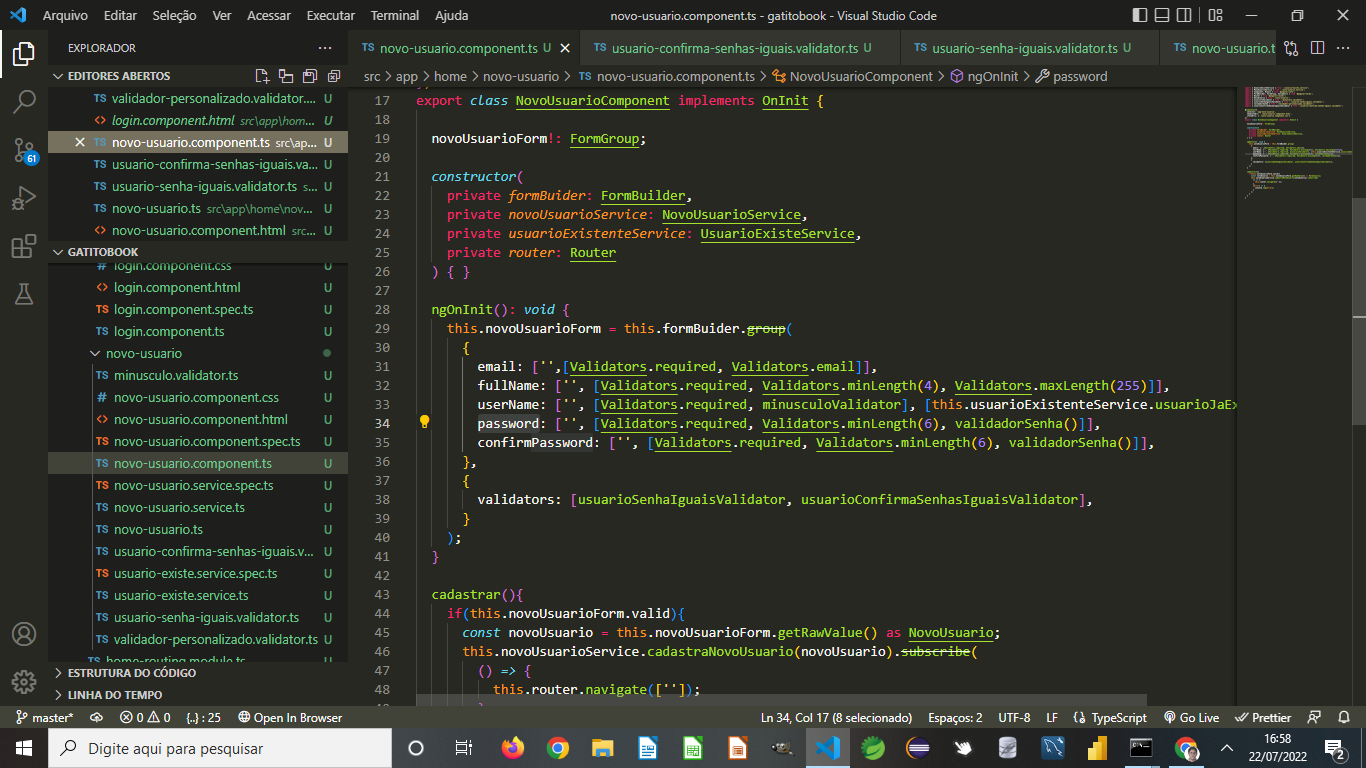Open login.component.html in Open Editors
The width and height of the screenshot is (1366, 768).
[x=198, y=120]
